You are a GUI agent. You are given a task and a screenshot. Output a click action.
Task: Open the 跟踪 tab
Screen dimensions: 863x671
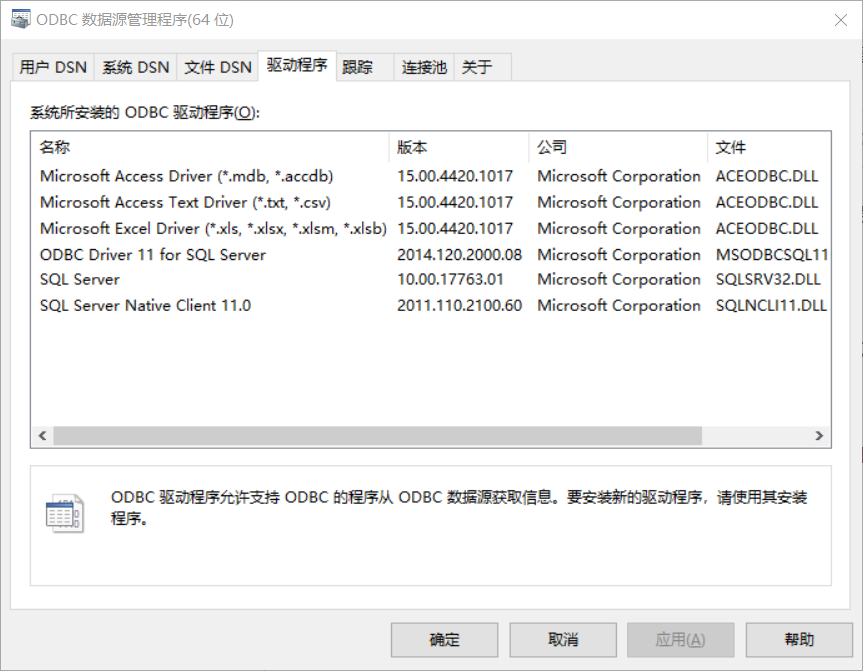coord(365,67)
